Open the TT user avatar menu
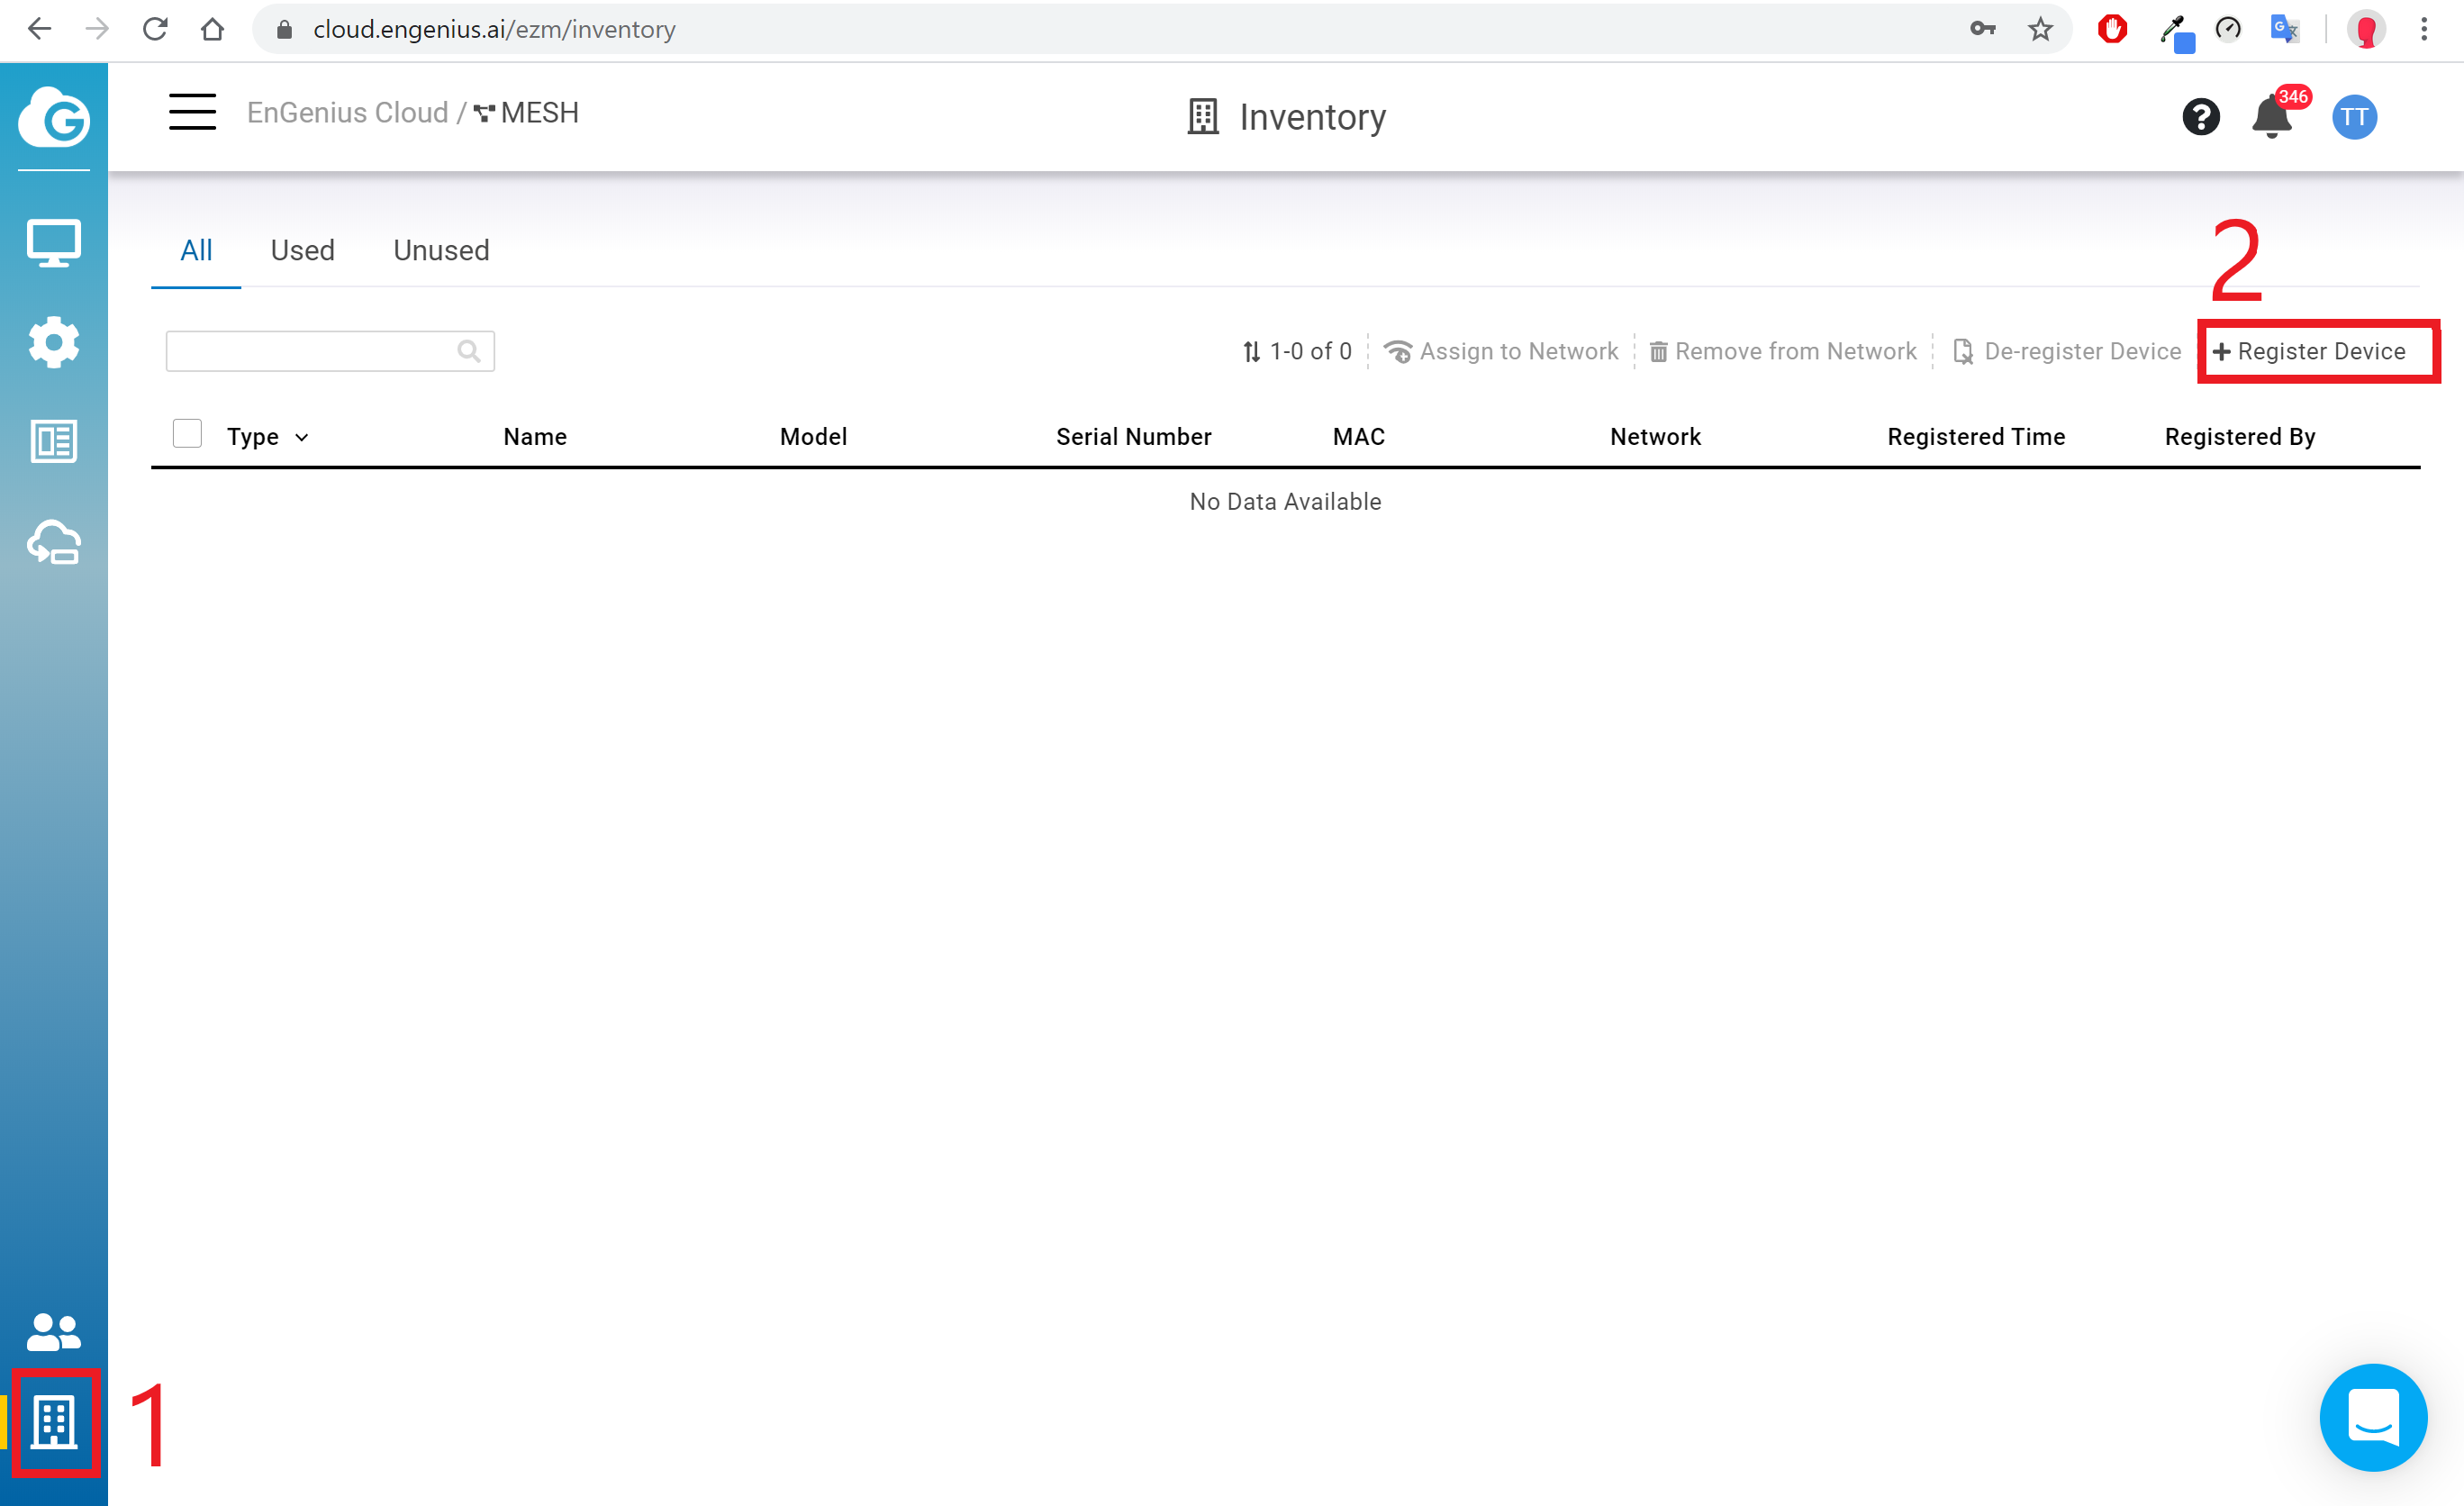Viewport: 2464px width, 1506px height. click(x=2354, y=117)
